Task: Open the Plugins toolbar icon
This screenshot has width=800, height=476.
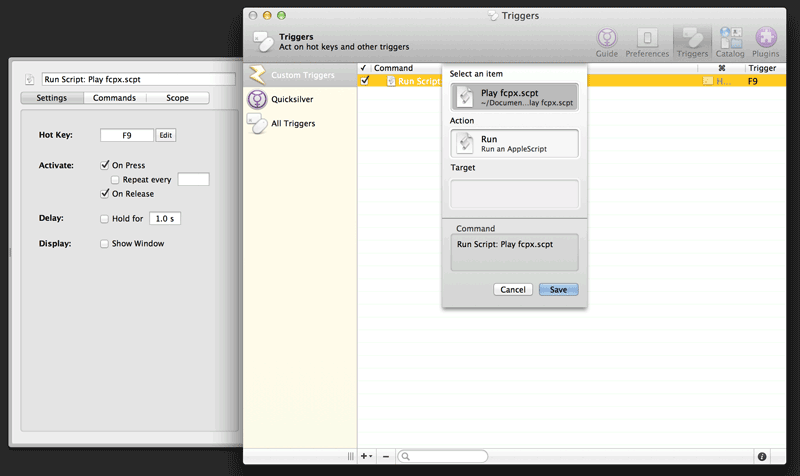Action: pyautogui.click(x=765, y=42)
